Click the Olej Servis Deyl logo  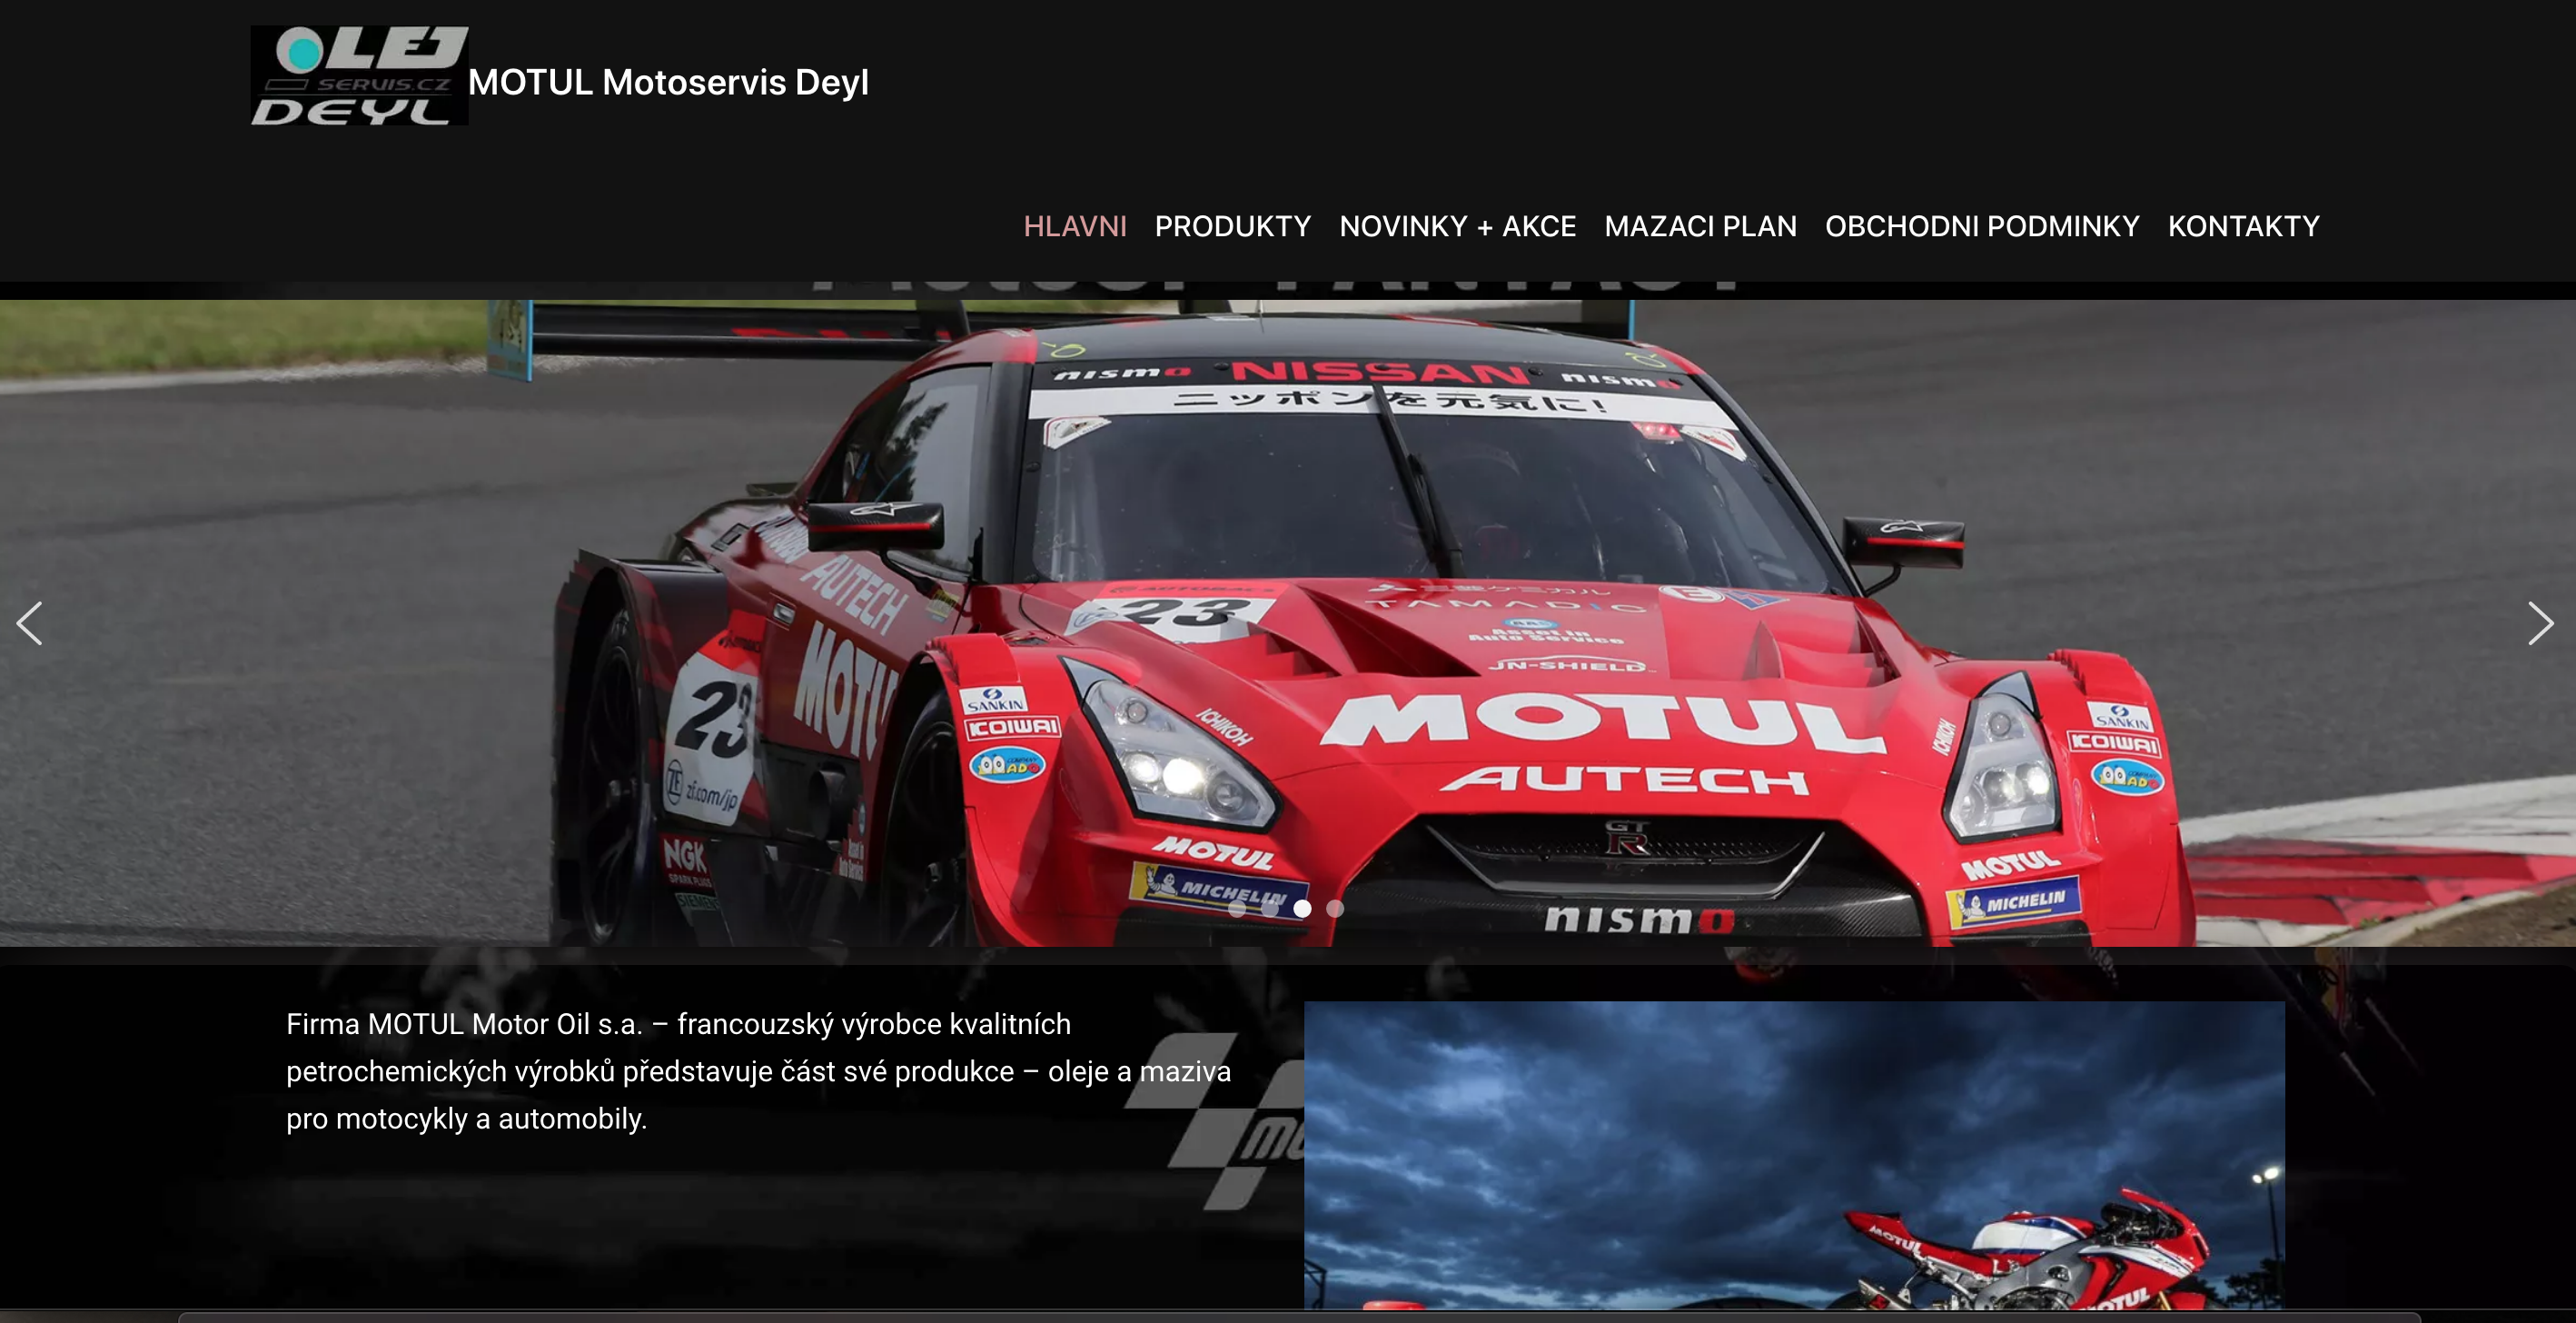[359, 76]
